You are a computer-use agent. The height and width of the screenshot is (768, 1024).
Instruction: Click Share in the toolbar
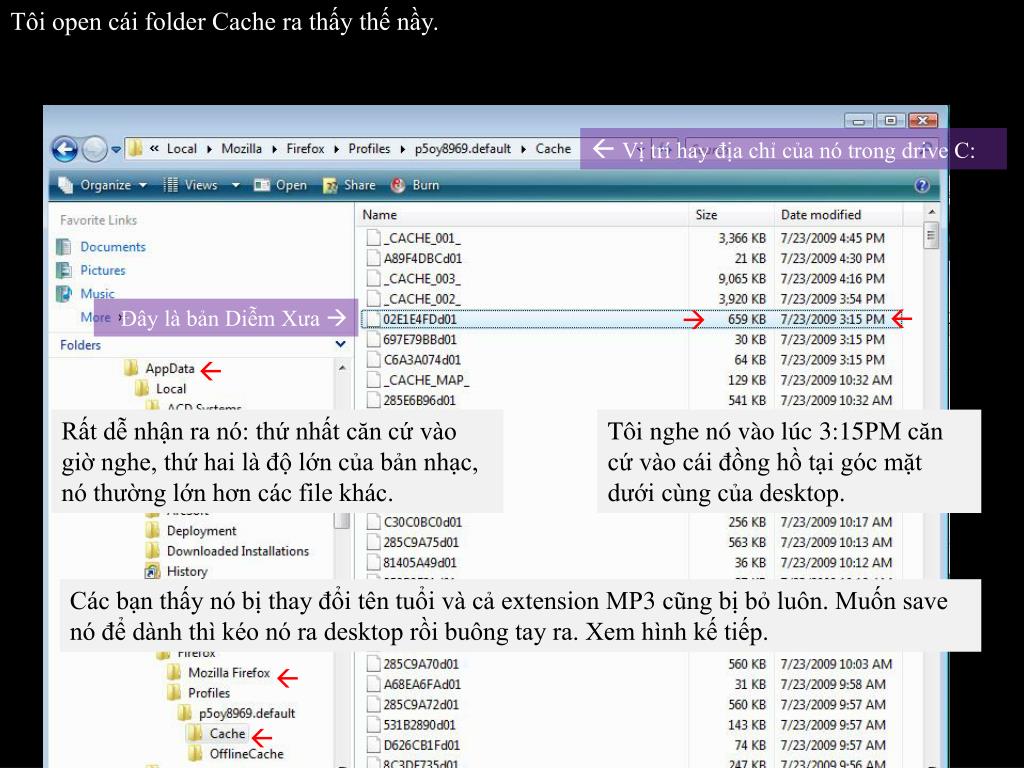349,185
